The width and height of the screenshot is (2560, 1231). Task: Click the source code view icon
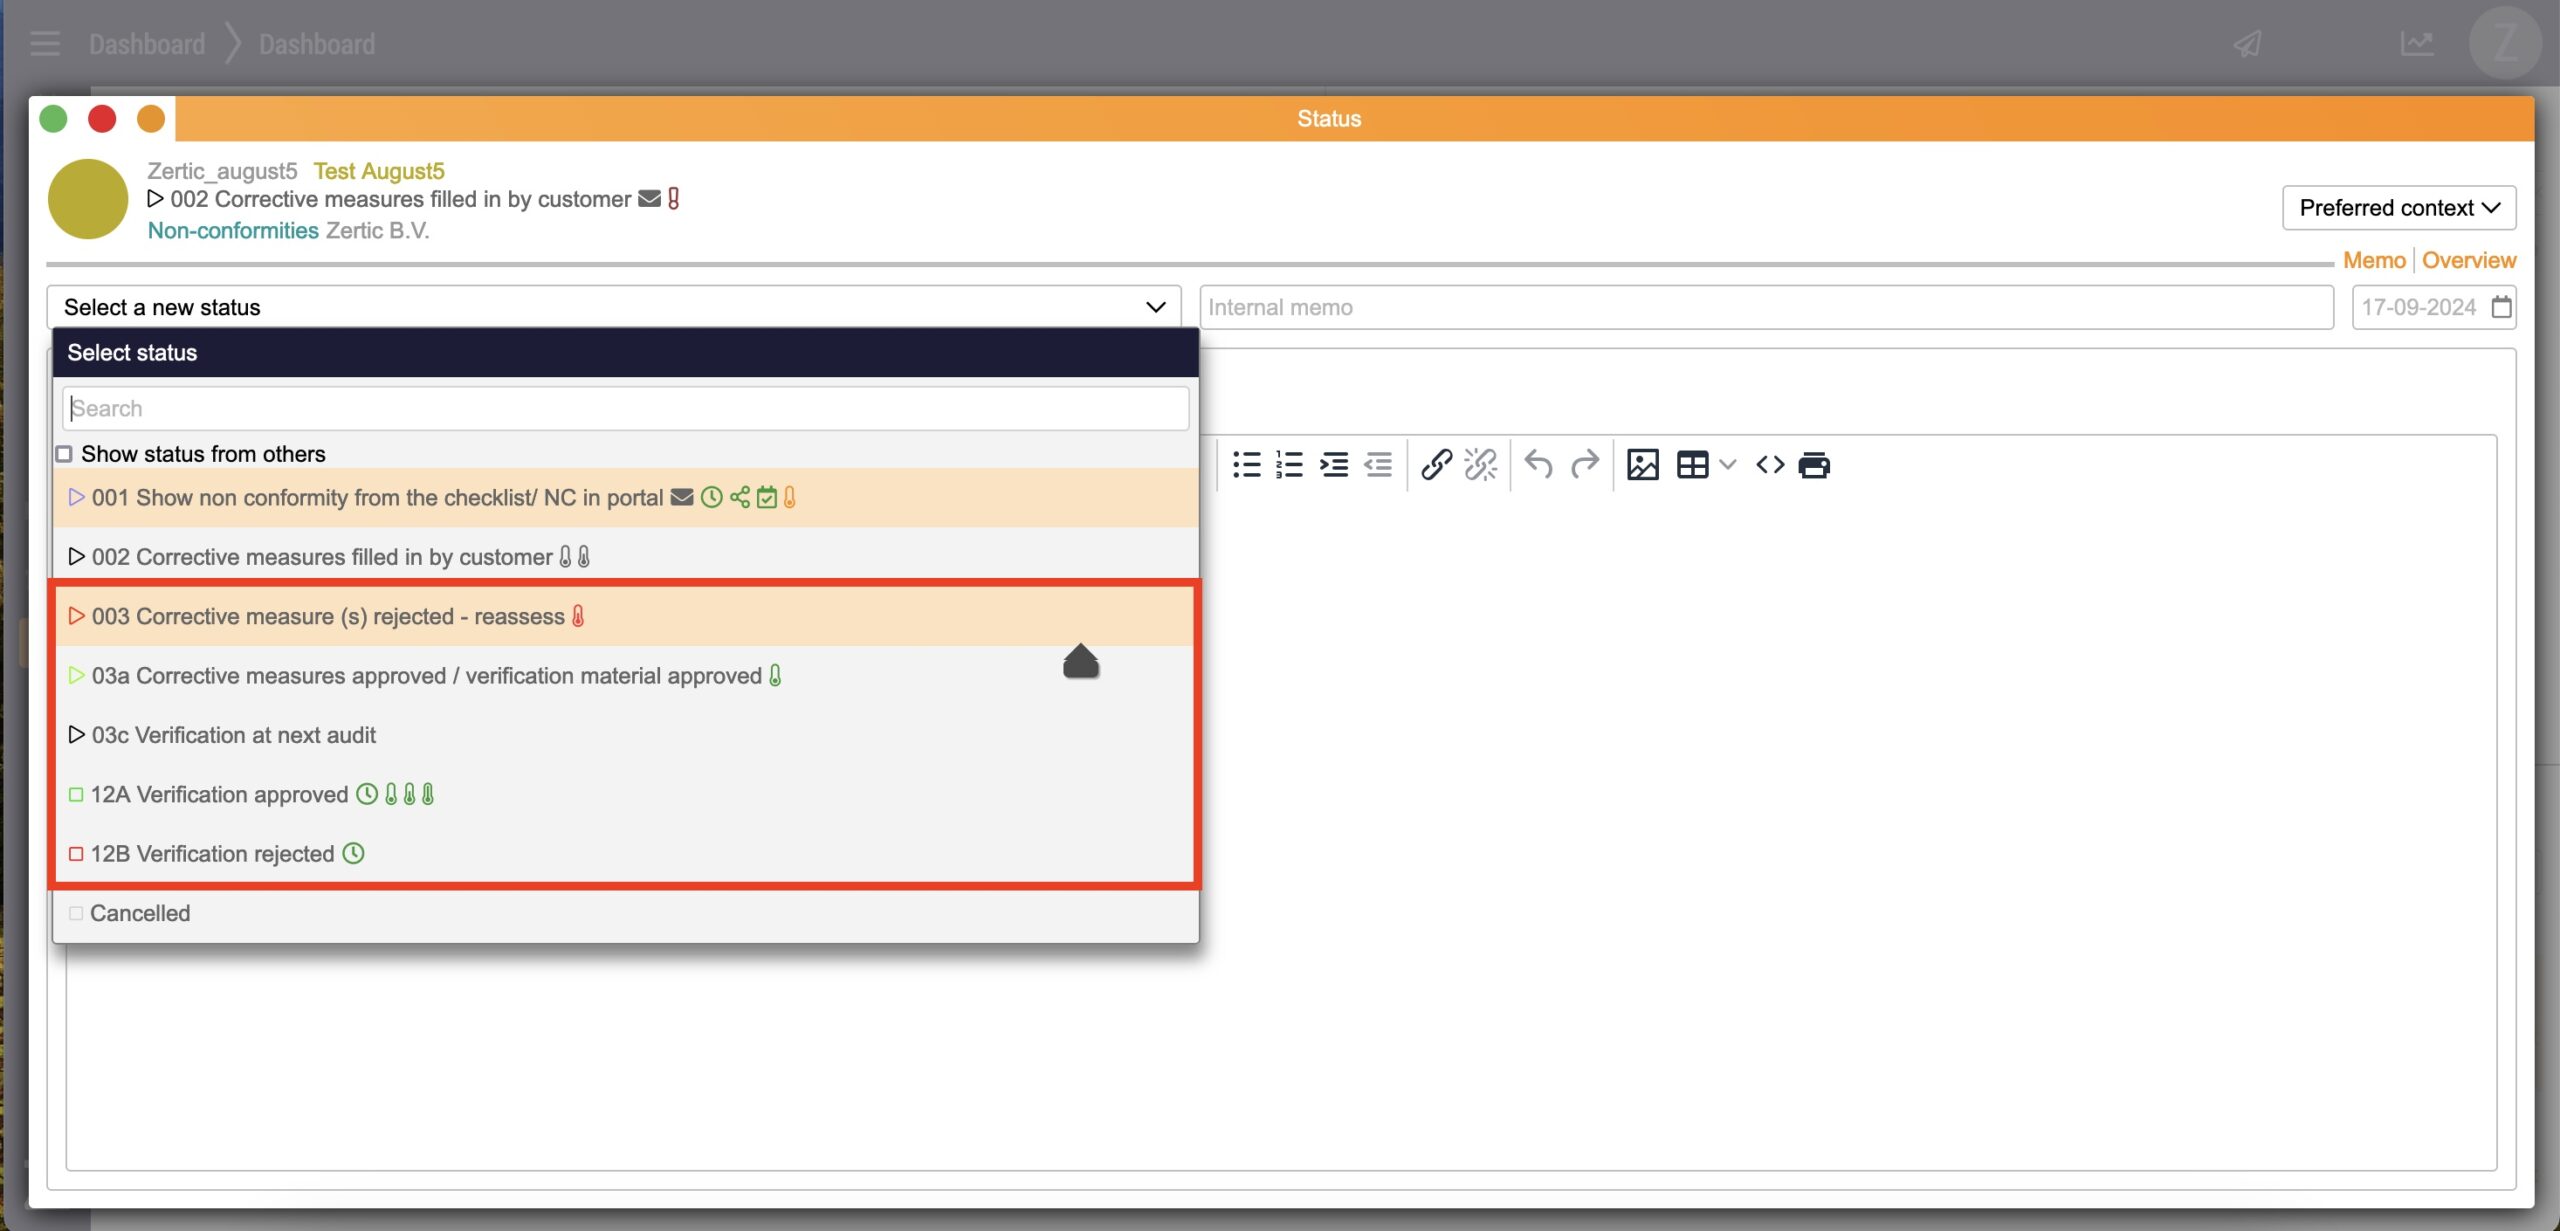(1769, 465)
